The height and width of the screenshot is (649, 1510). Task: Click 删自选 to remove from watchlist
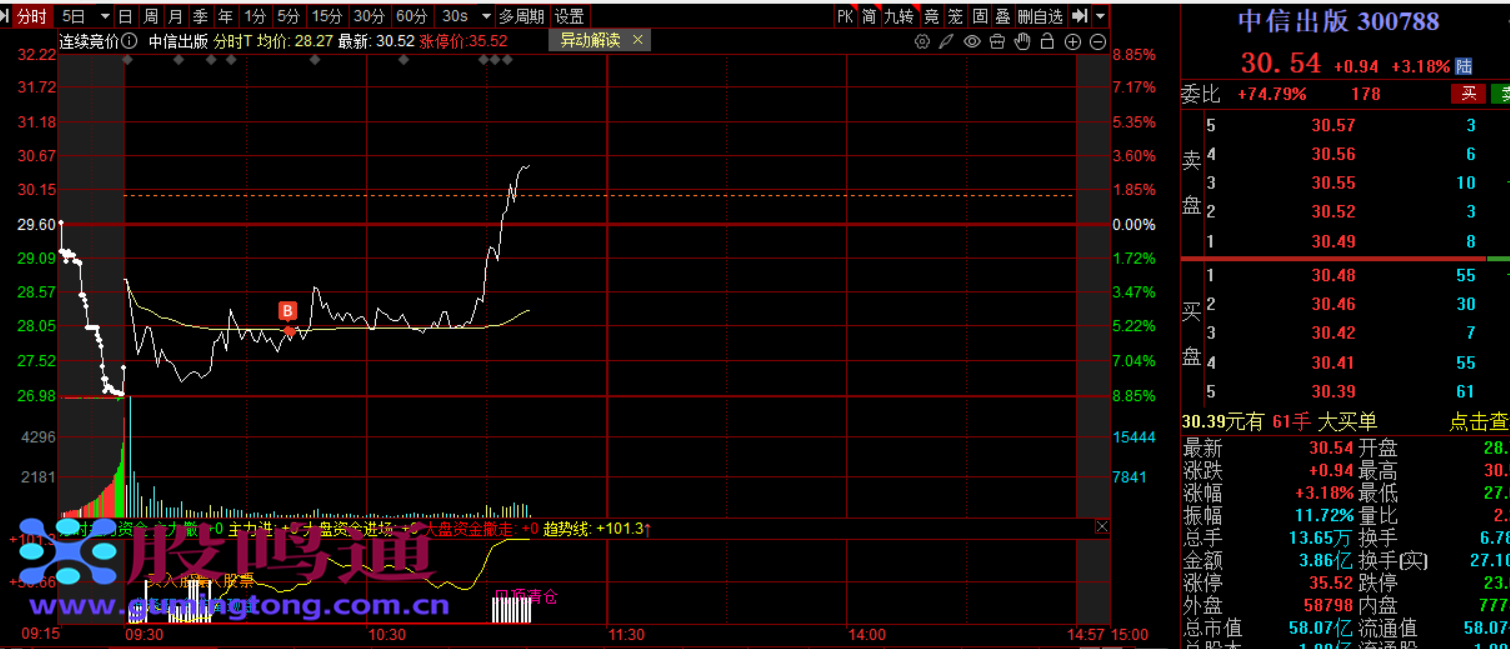pyautogui.click(x=1040, y=16)
